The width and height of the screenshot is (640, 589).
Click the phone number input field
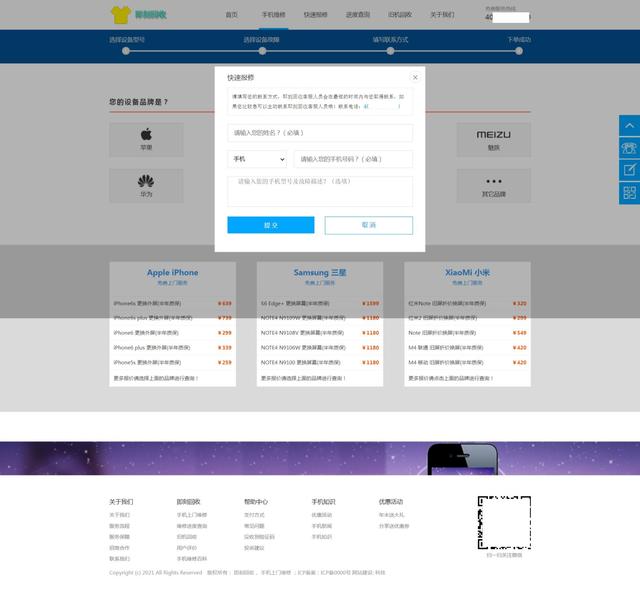(353, 159)
